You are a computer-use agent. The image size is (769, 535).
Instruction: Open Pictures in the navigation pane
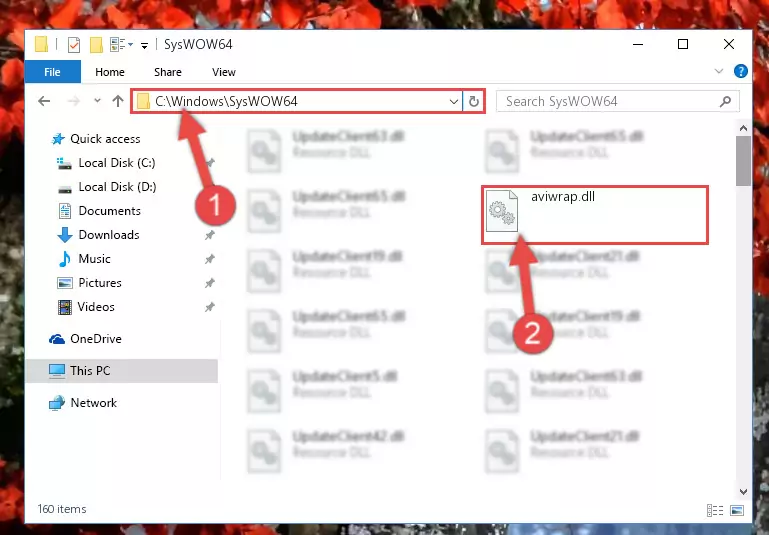100,283
